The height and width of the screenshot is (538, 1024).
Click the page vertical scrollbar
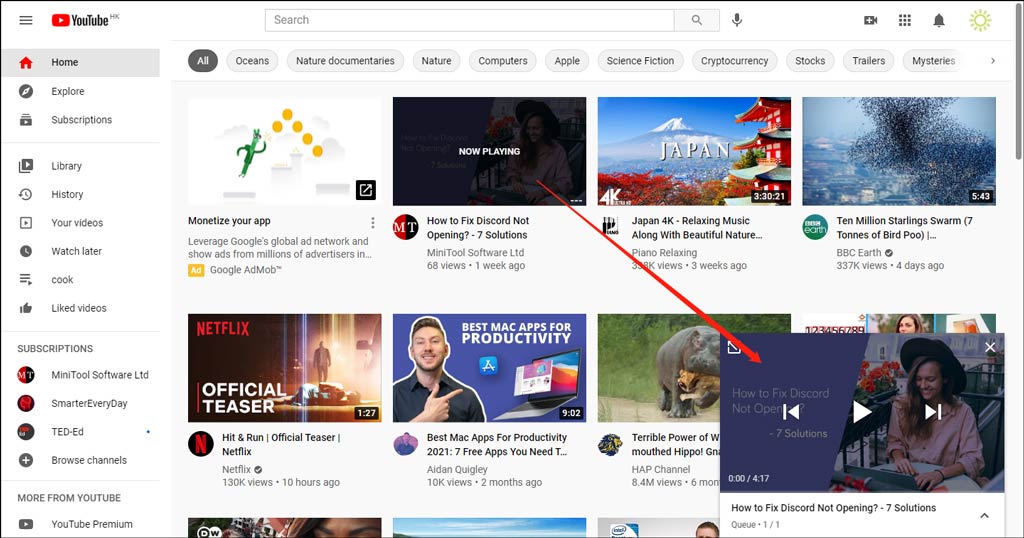pyautogui.click(x=1019, y=84)
